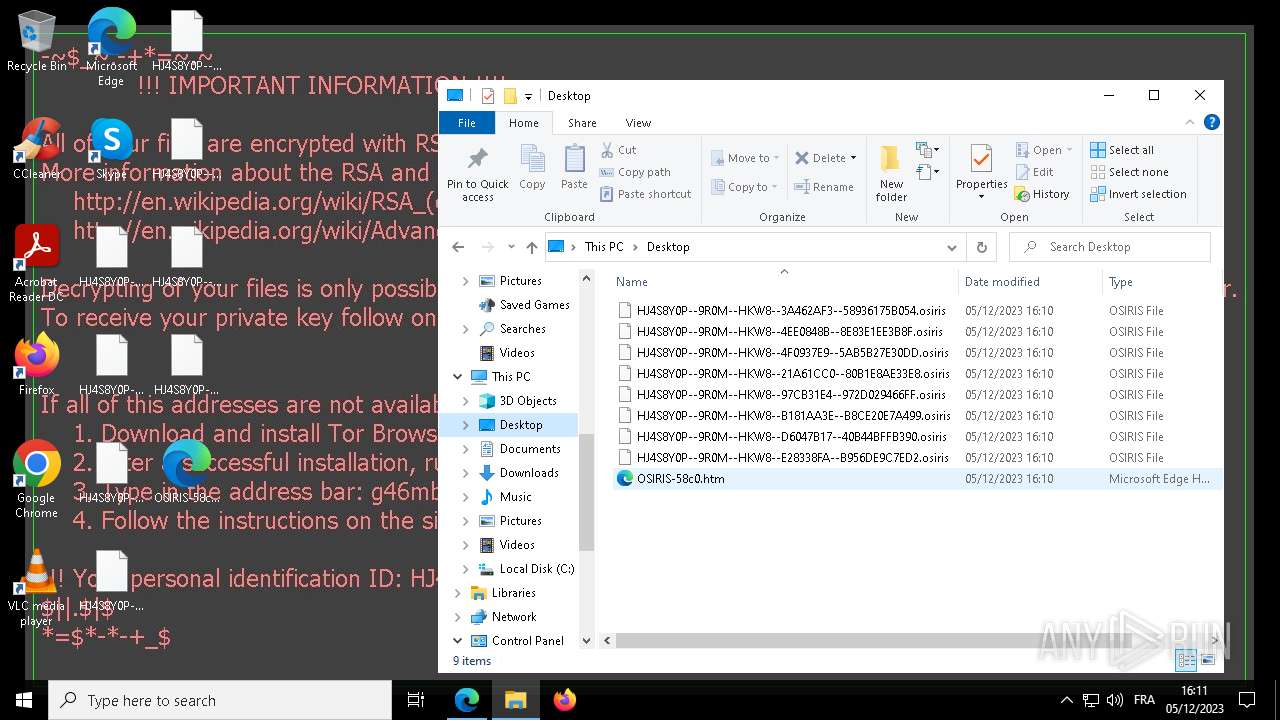This screenshot has width=1280, height=720.
Task: Select Downloads in navigation tree
Action: (529, 473)
